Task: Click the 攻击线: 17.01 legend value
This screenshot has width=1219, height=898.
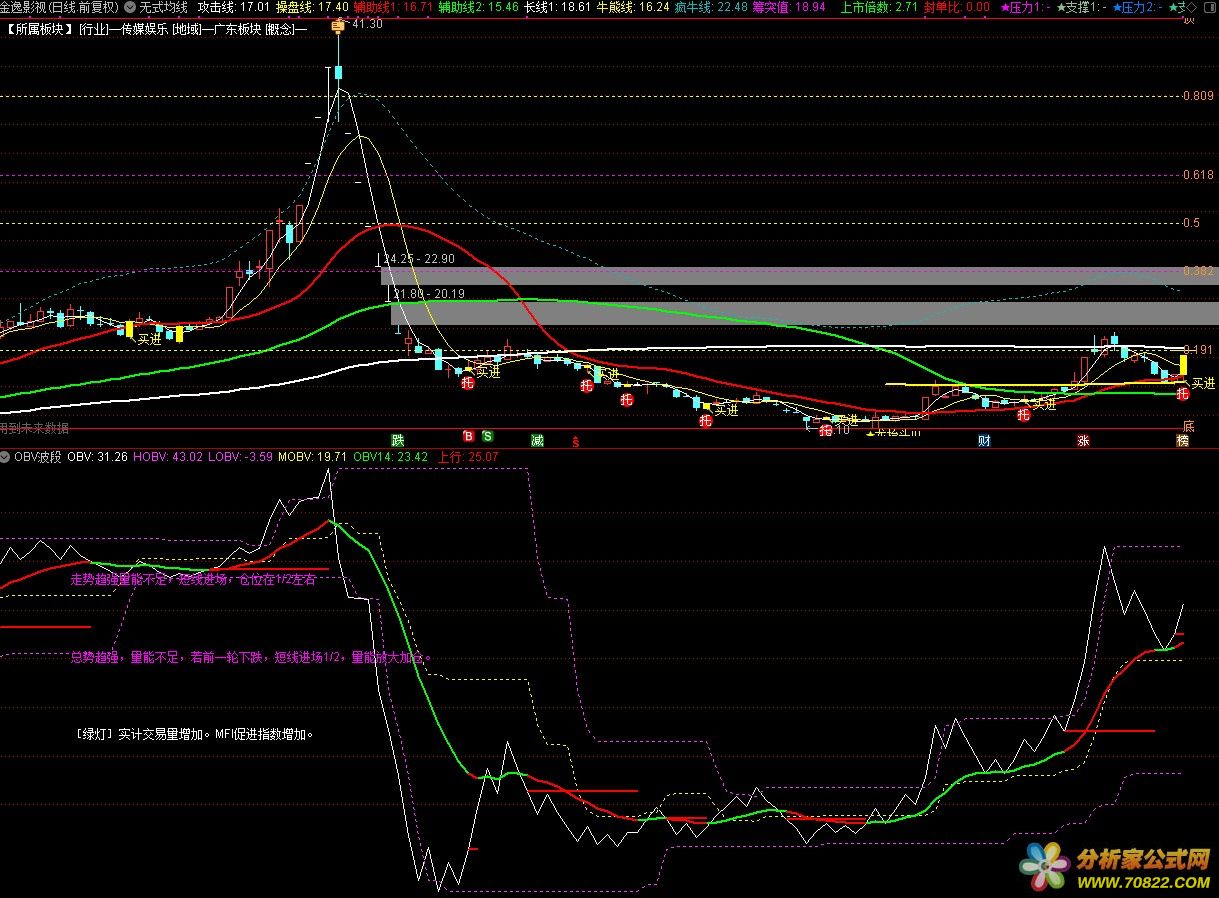Action: coord(234,7)
